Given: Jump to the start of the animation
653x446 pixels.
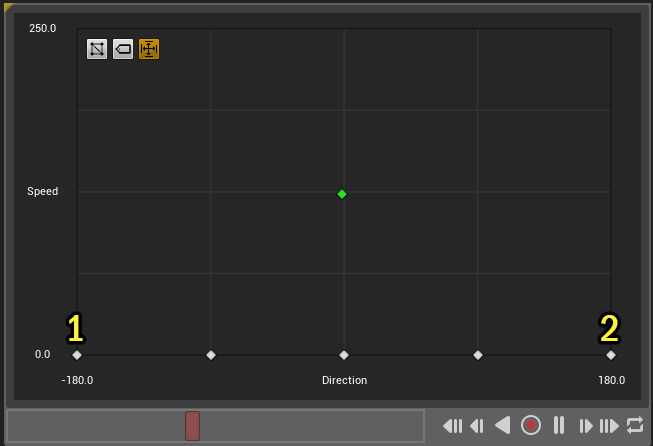Looking at the screenshot, I should tap(453, 426).
